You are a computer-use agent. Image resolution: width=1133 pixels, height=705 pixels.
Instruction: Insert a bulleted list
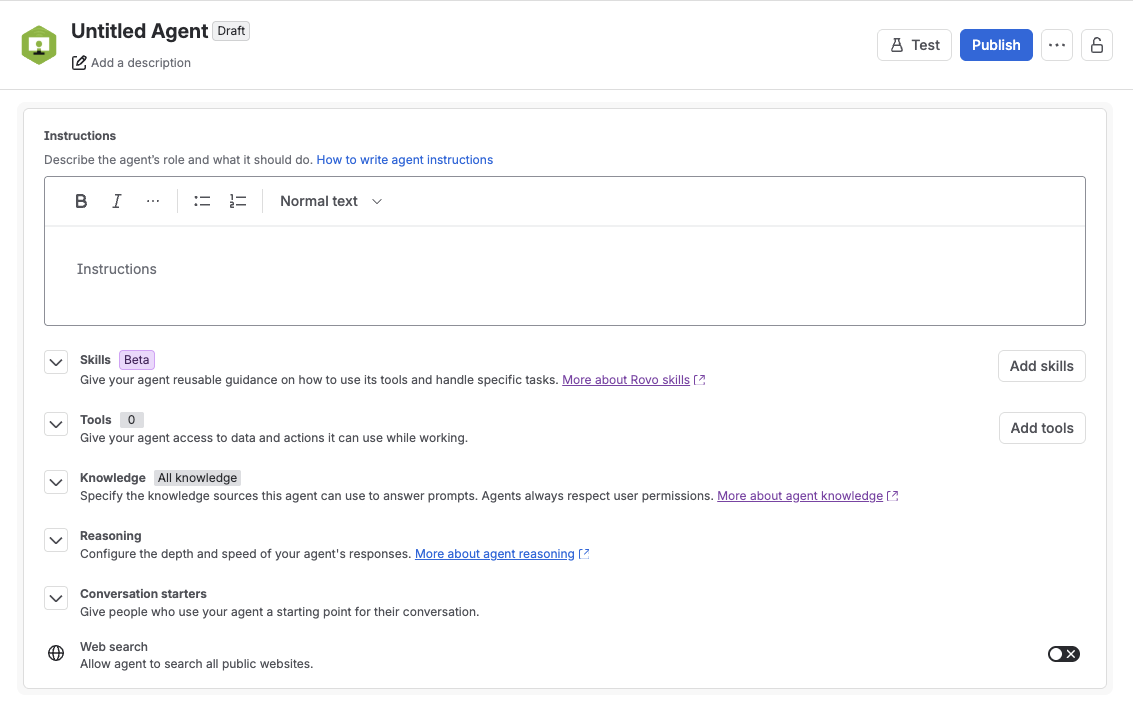pos(202,202)
